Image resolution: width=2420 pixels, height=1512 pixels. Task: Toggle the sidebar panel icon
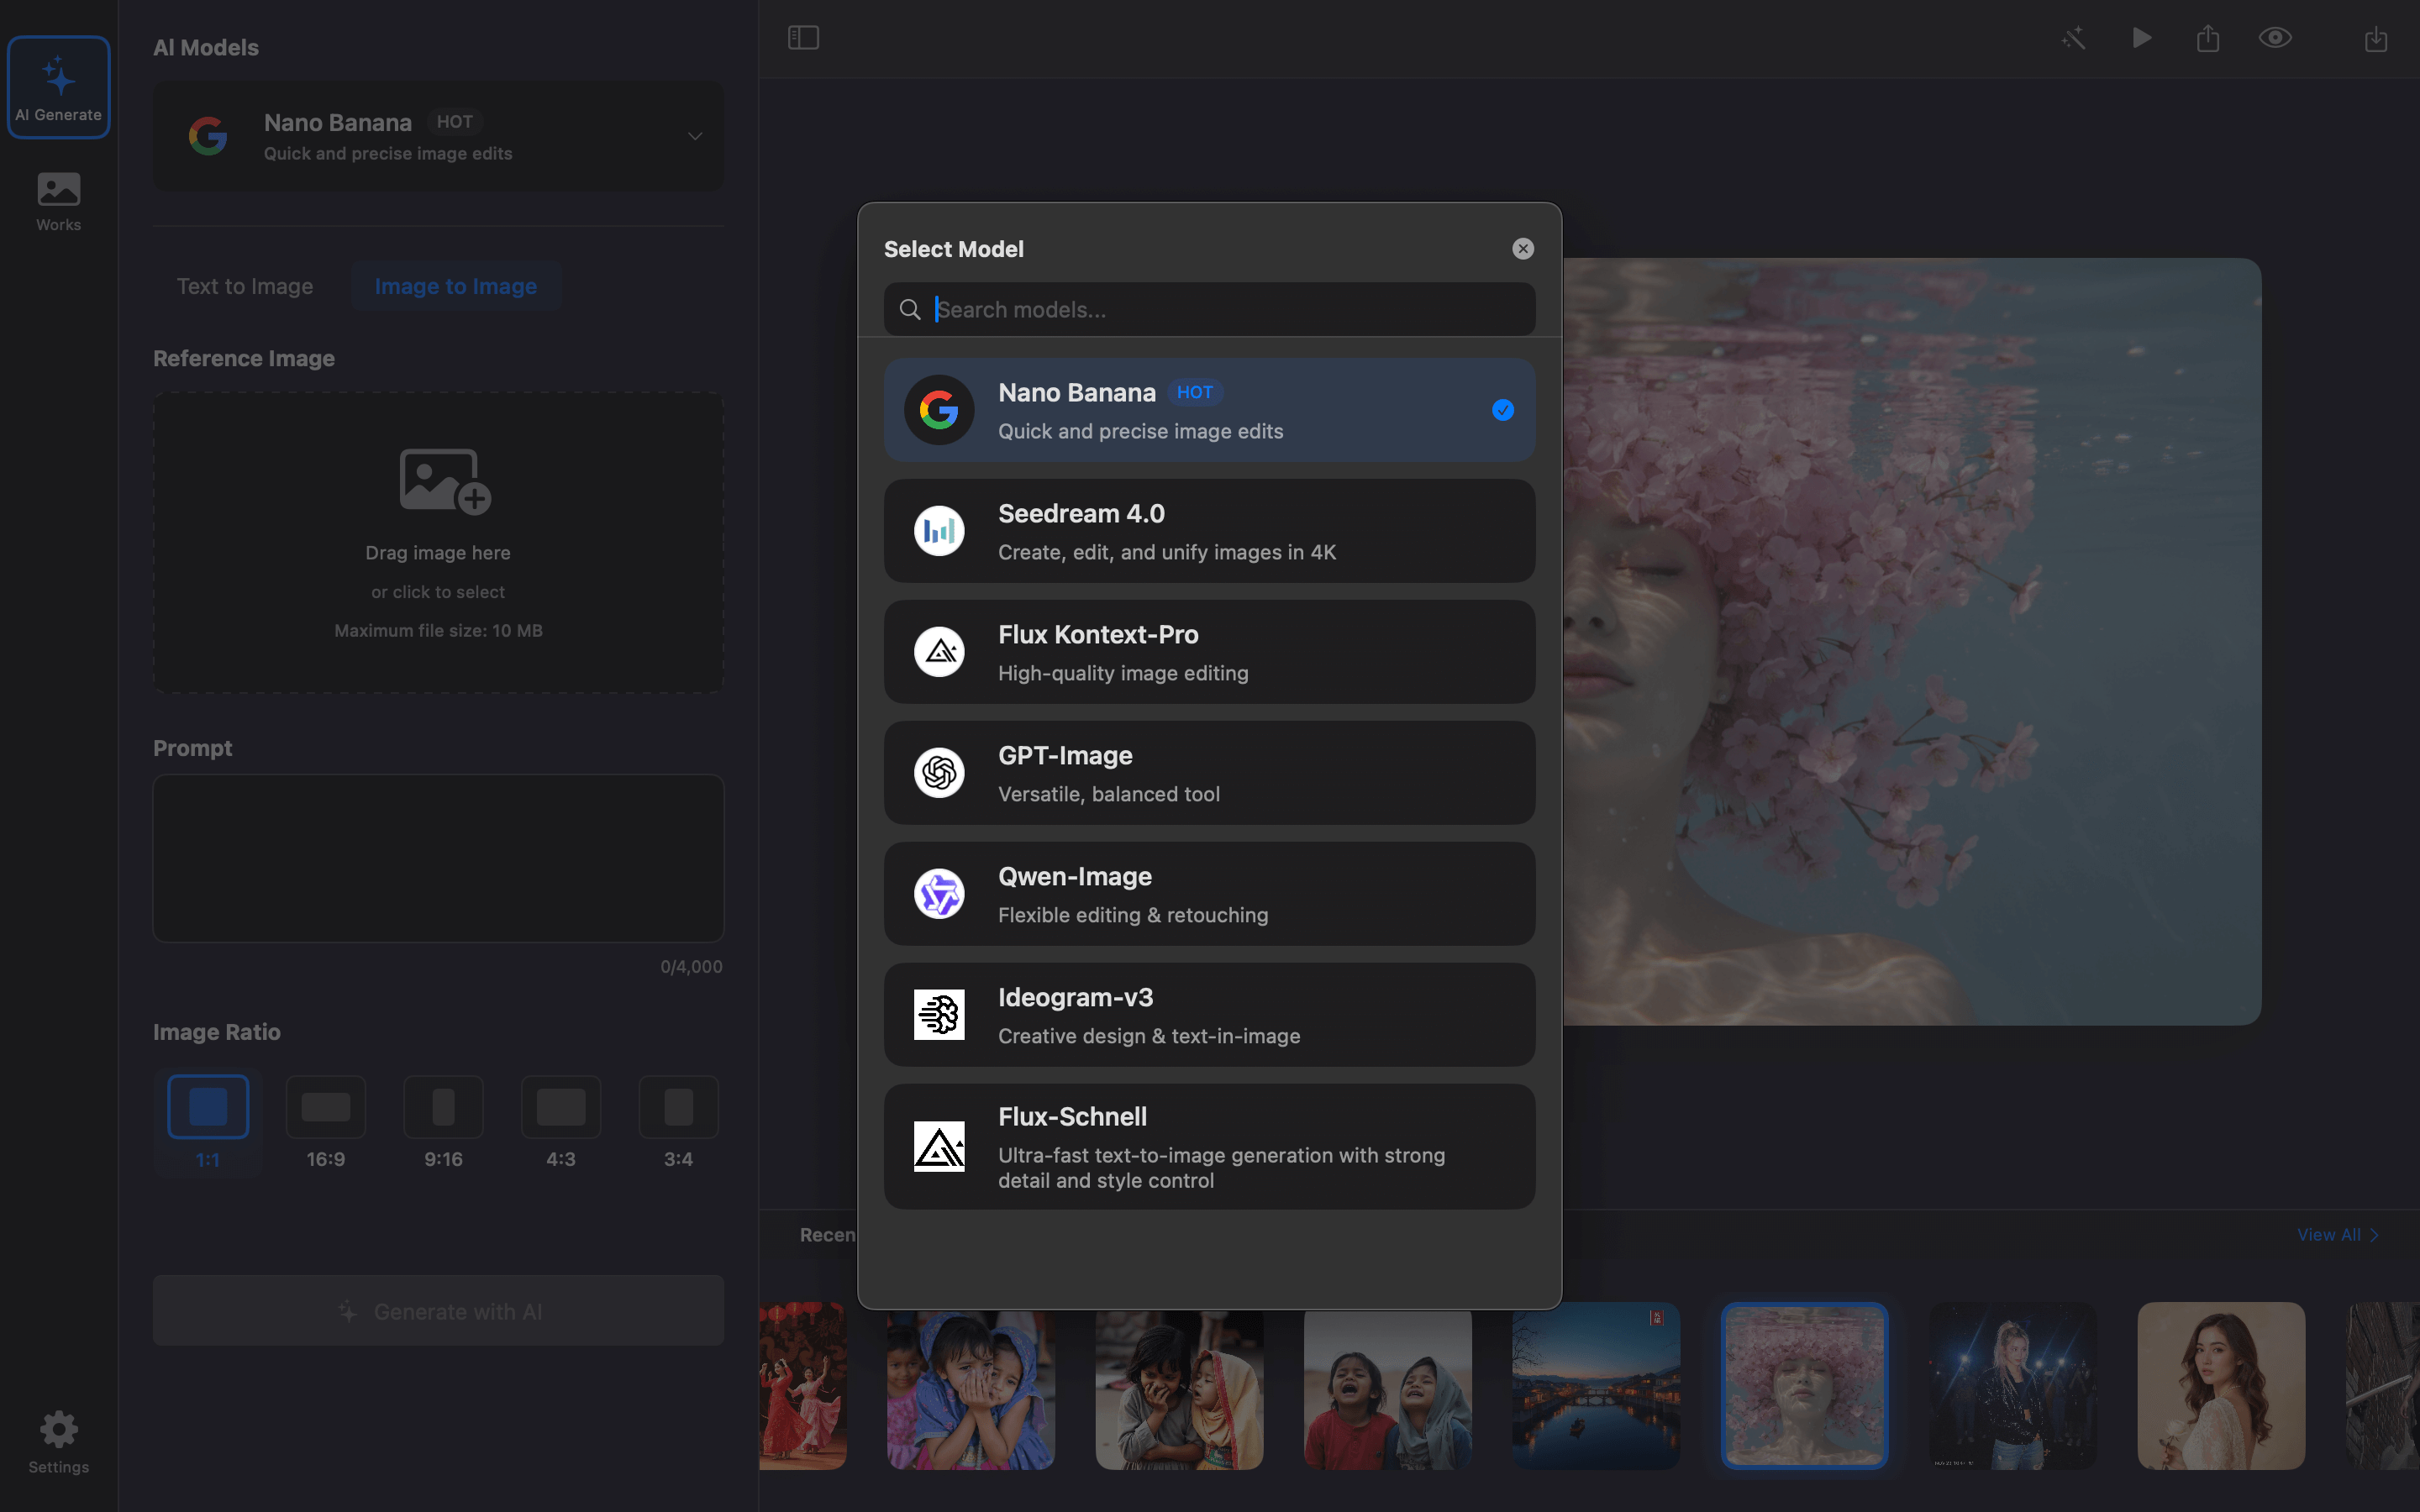coord(803,38)
